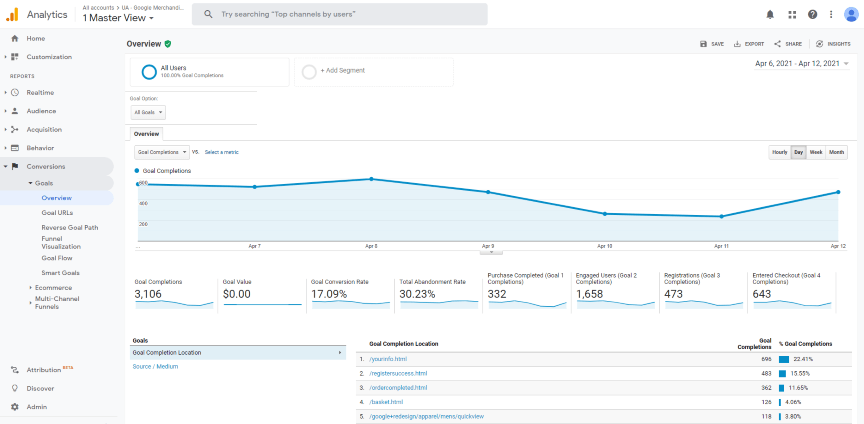Viewport: 864px width, 424px height.
Task: Open the Goal Completions metric dropdown
Action: (x=162, y=152)
